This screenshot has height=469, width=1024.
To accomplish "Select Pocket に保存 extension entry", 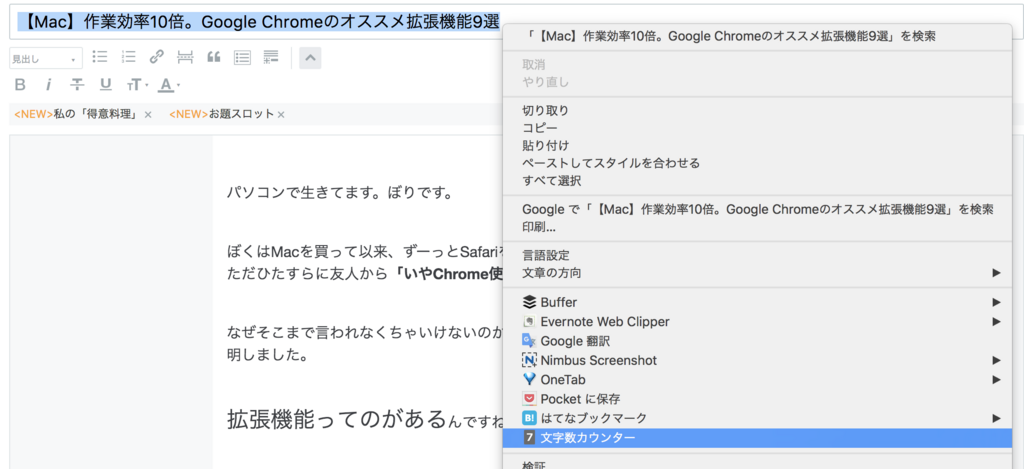I will tap(757, 398).
